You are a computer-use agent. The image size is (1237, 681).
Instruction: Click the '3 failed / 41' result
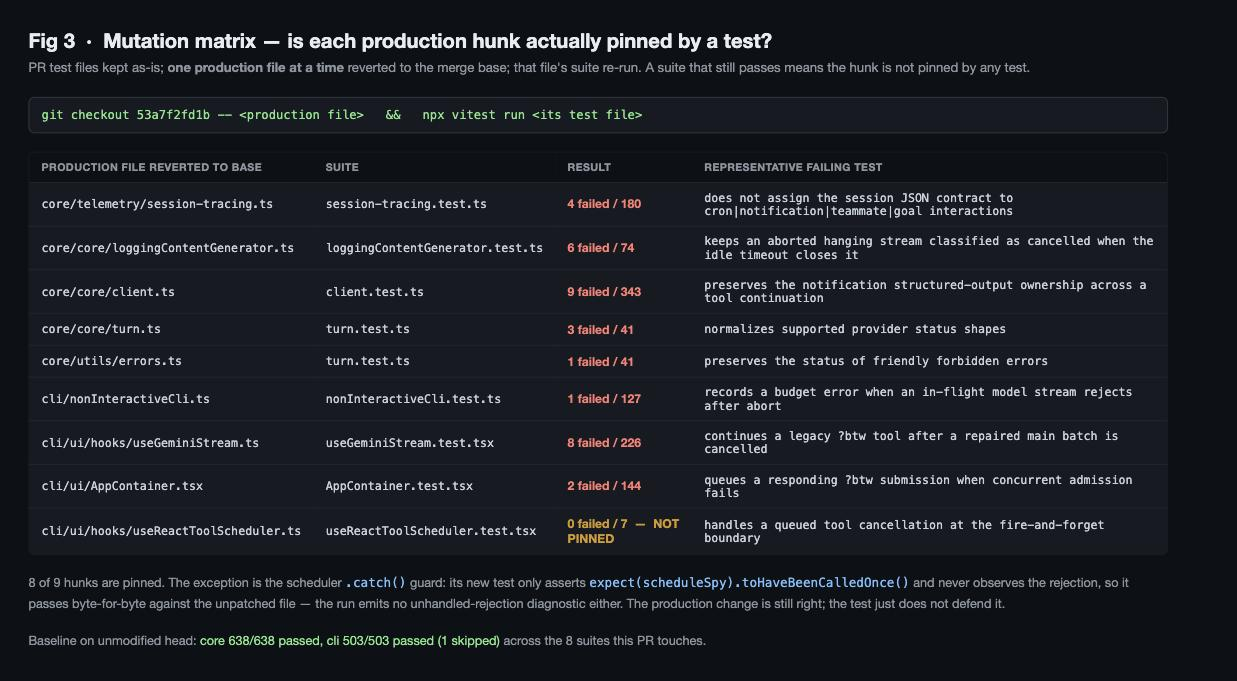tap(600, 330)
